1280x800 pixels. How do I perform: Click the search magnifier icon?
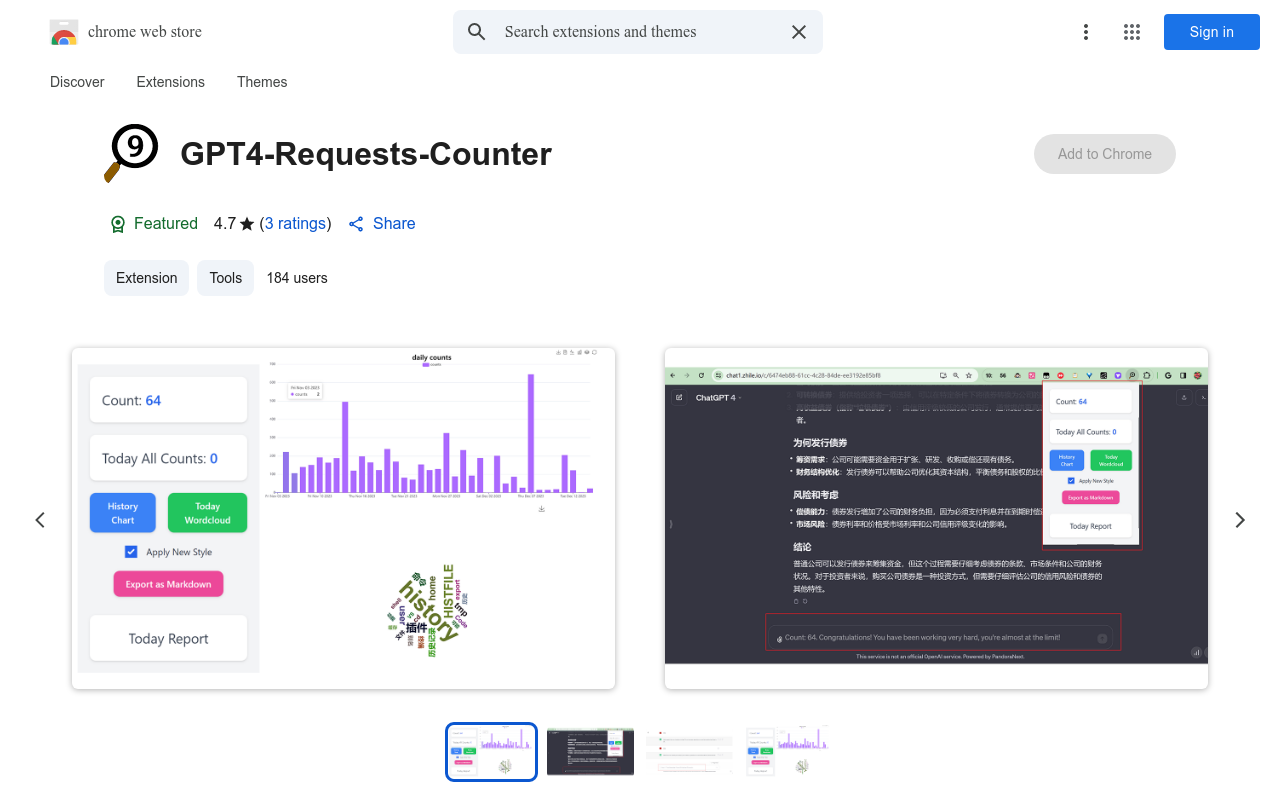(x=477, y=32)
